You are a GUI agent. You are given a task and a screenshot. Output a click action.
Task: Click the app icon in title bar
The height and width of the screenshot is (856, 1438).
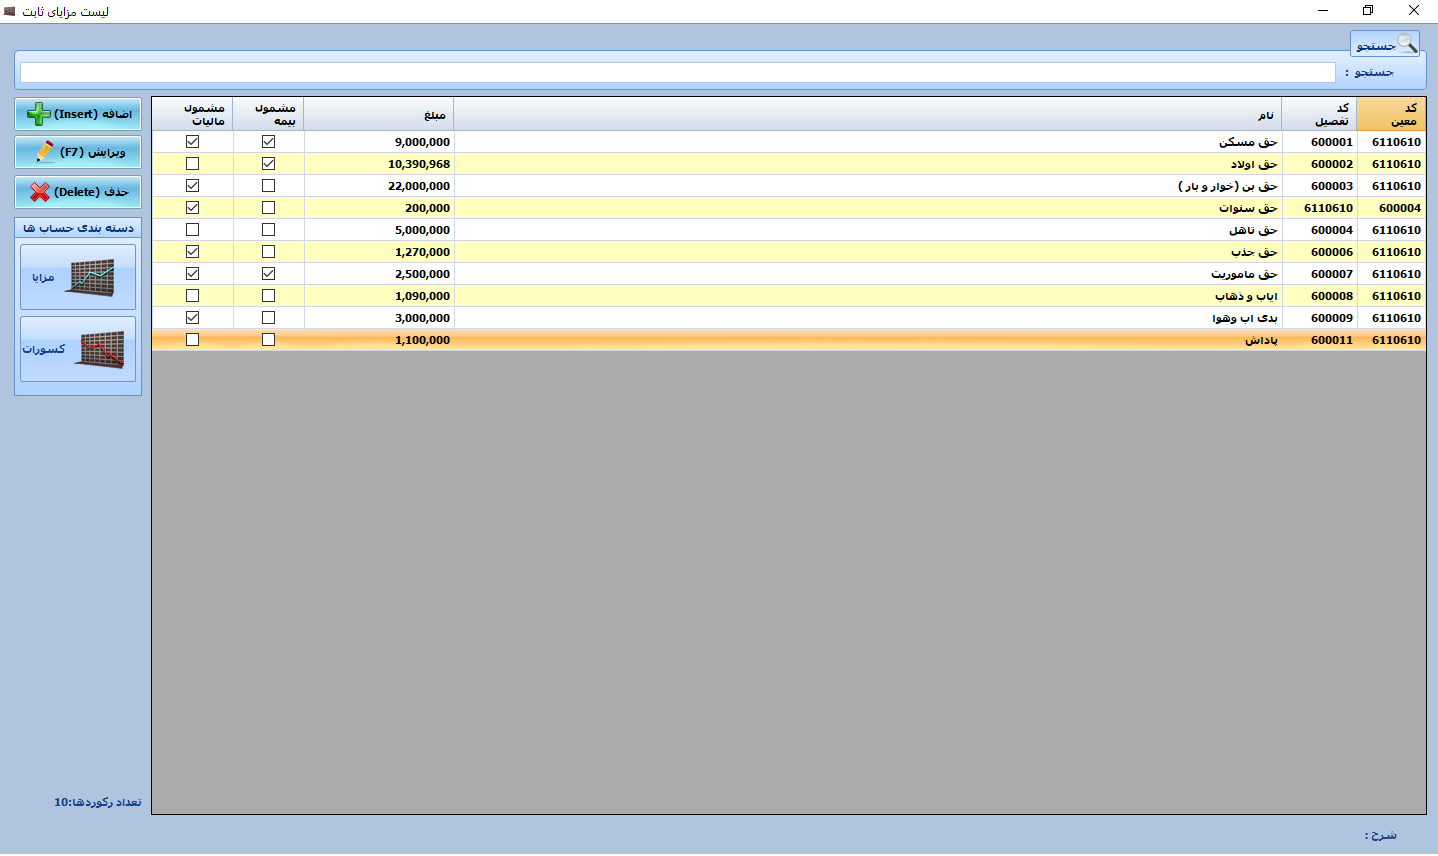(x=10, y=11)
